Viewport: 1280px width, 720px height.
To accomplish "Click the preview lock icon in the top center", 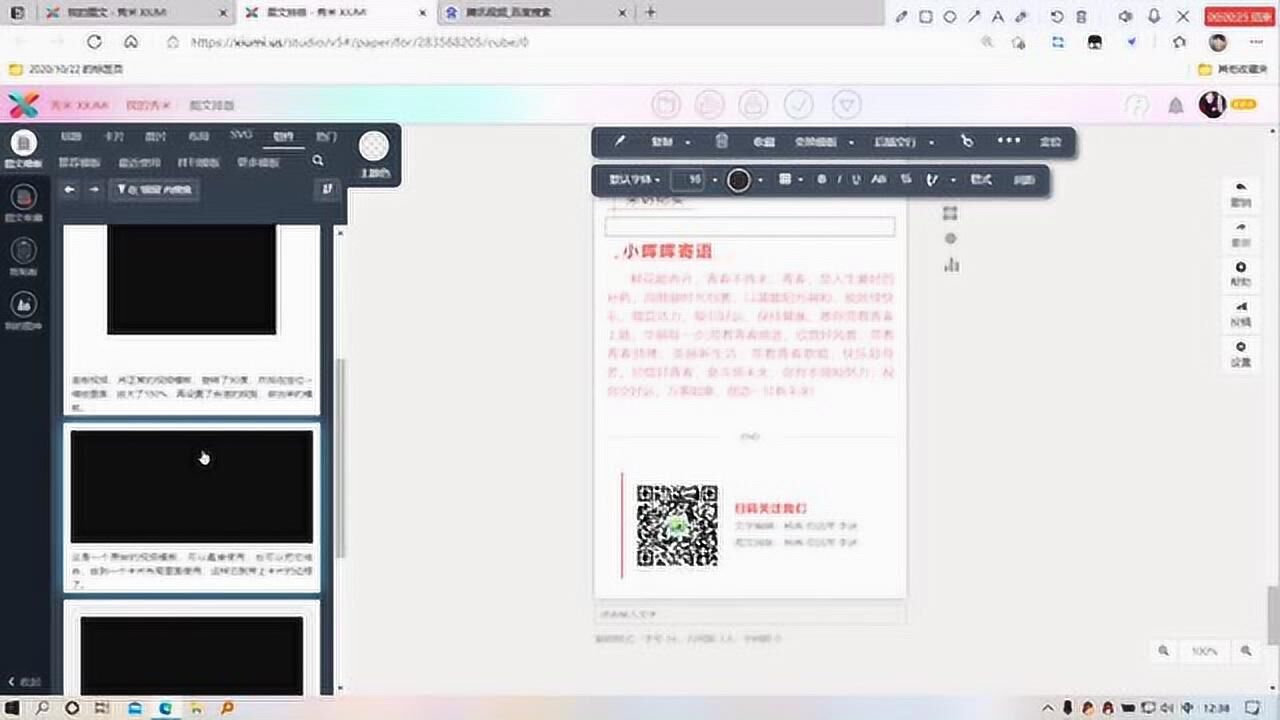I will [x=754, y=105].
